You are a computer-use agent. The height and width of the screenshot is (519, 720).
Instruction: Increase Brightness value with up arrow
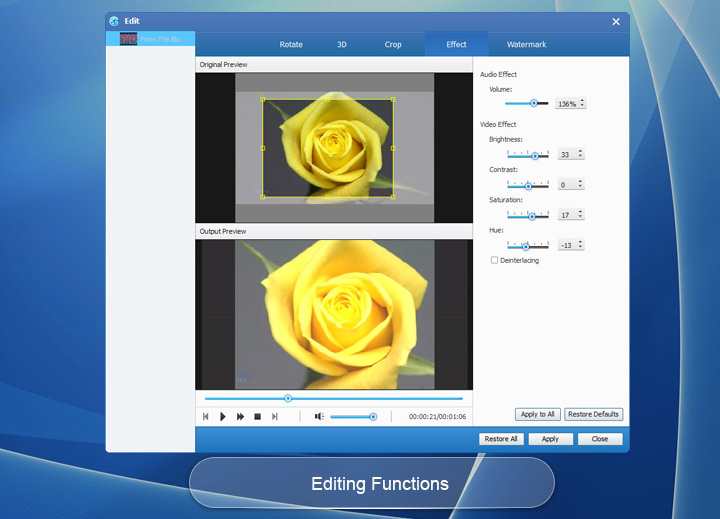pyautogui.click(x=580, y=151)
